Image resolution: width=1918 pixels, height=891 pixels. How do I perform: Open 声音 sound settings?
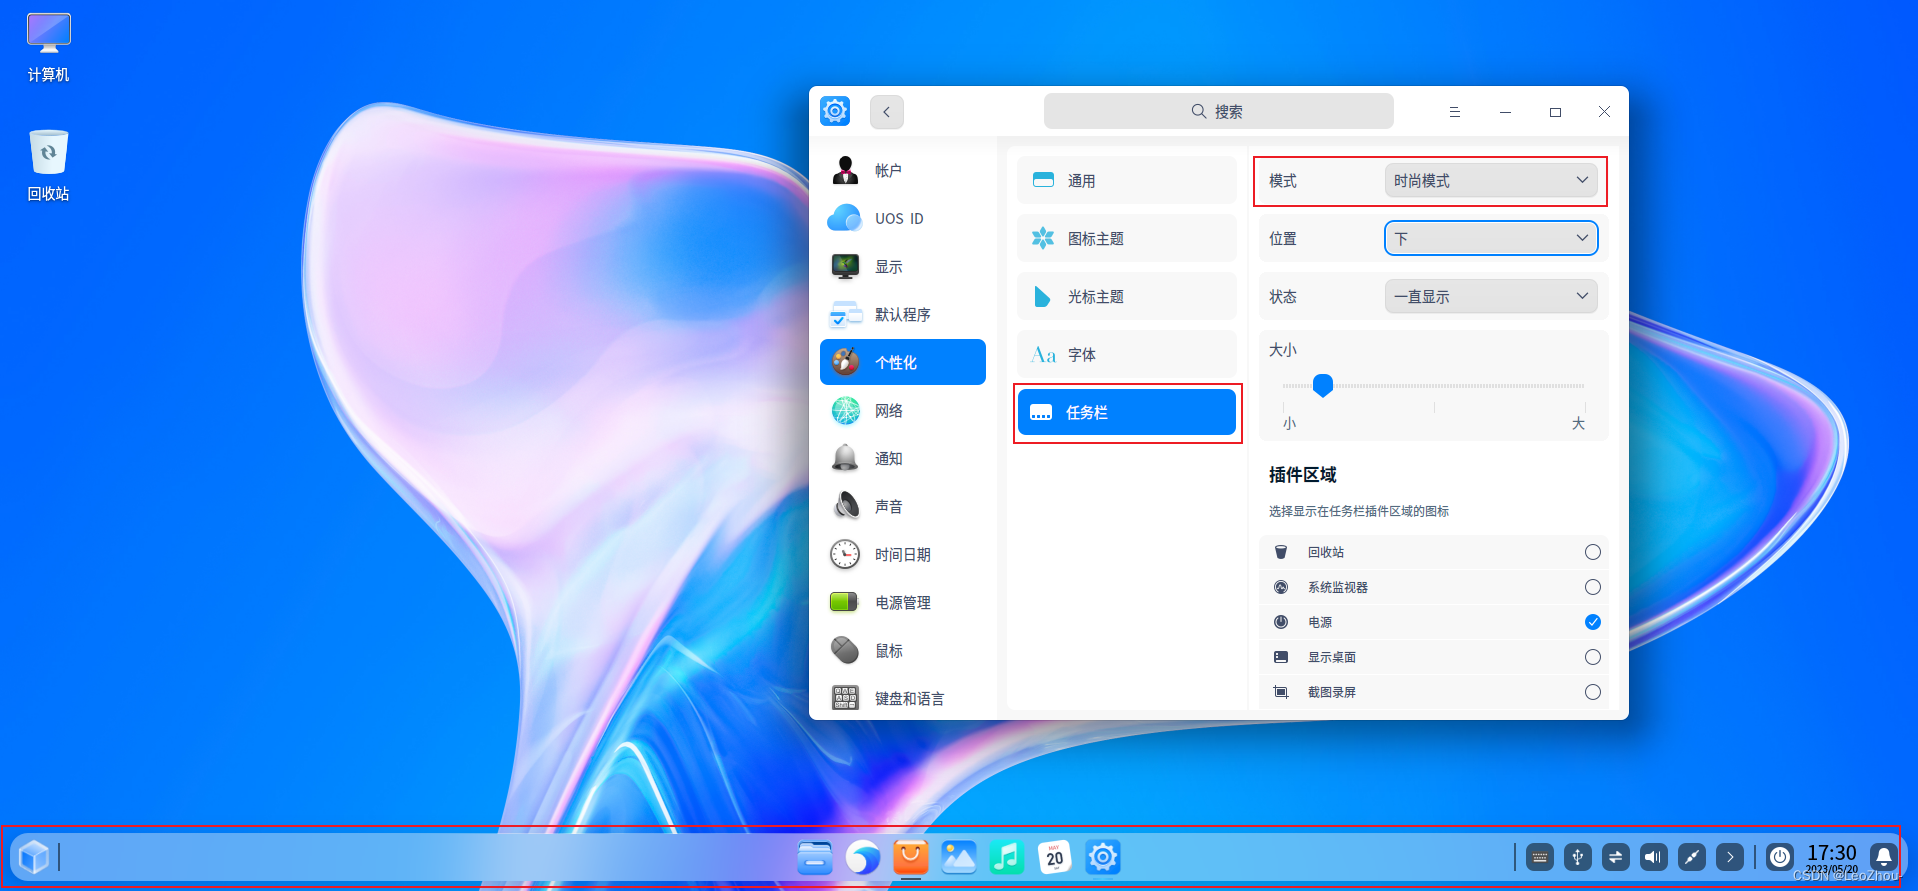click(x=902, y=507)
